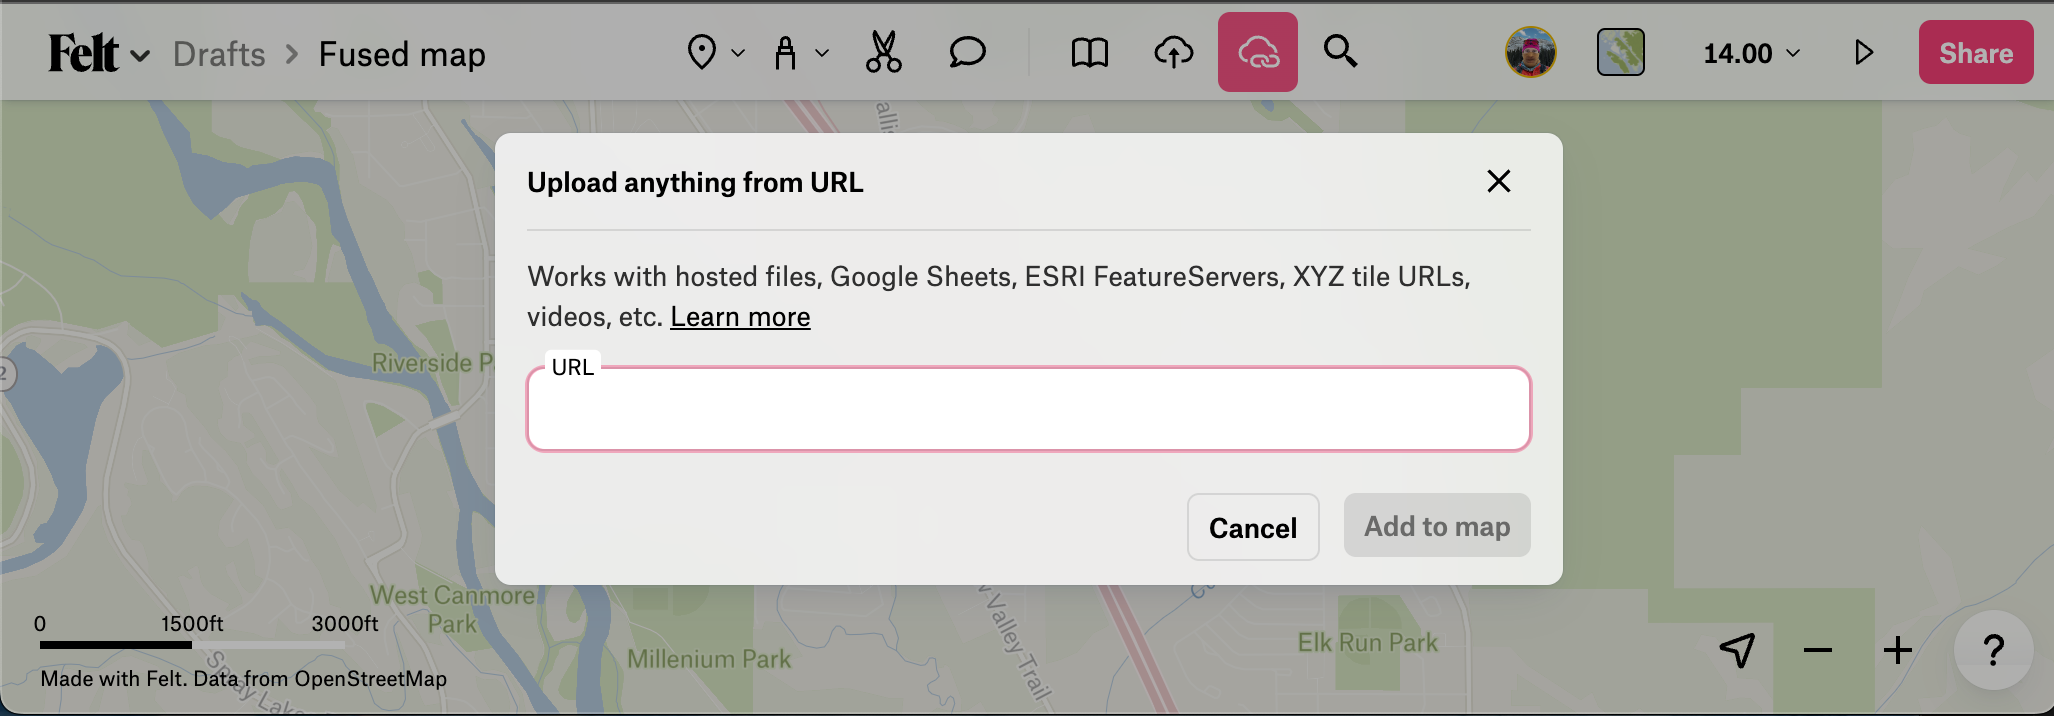Click into the URL input field

coord(1028,410)
